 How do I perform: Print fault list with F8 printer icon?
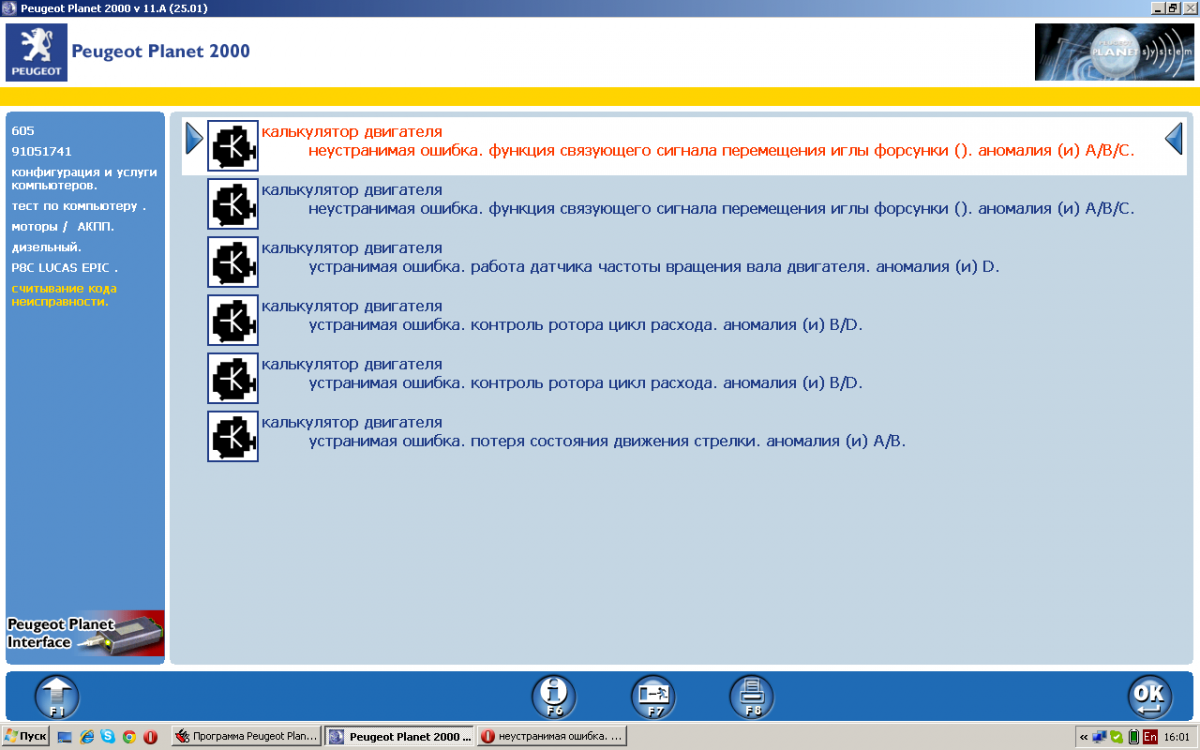(751, 696)
